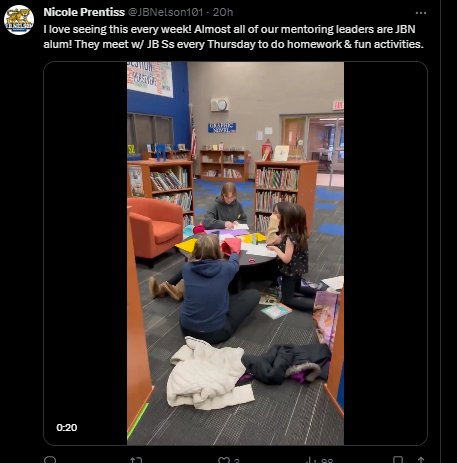The width and height of the screenshot is (457, 463).
Task: Play the library mentoring video
Action: [235, 253]
